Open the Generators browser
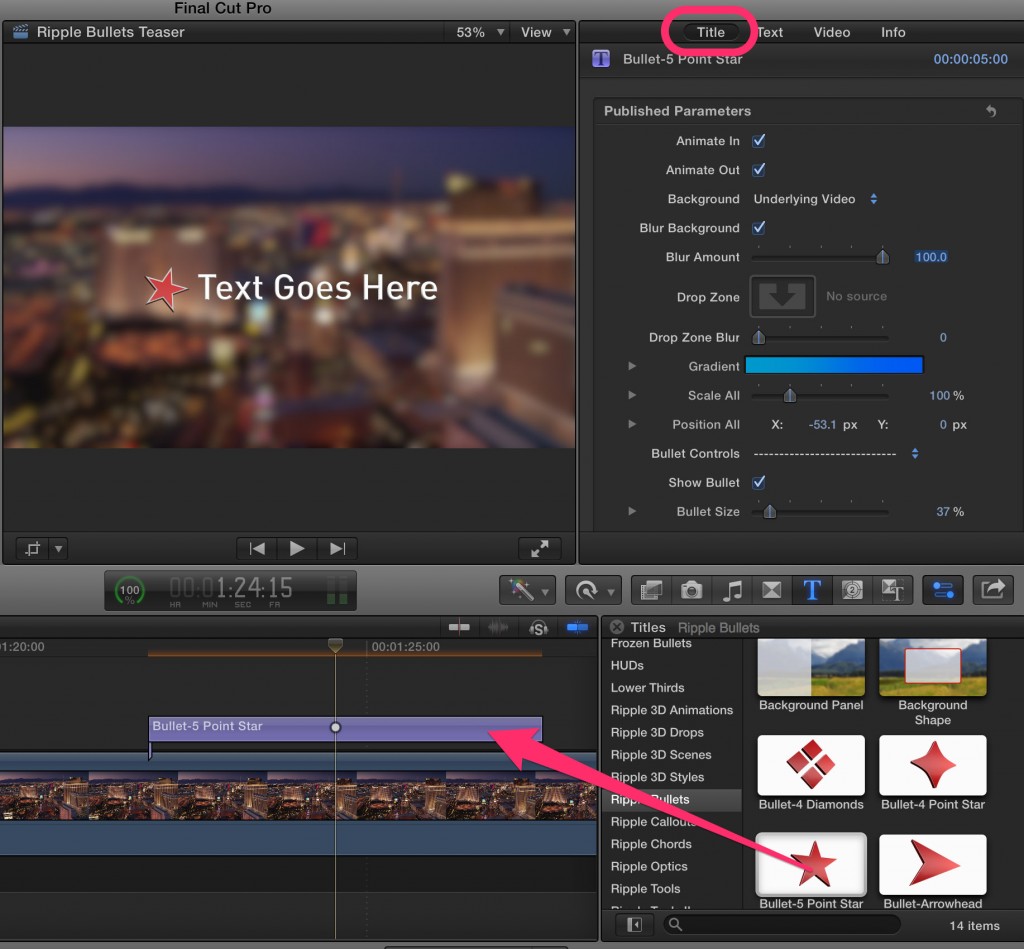The width and height of the screenshot is (1024, 949). (852, 590)
